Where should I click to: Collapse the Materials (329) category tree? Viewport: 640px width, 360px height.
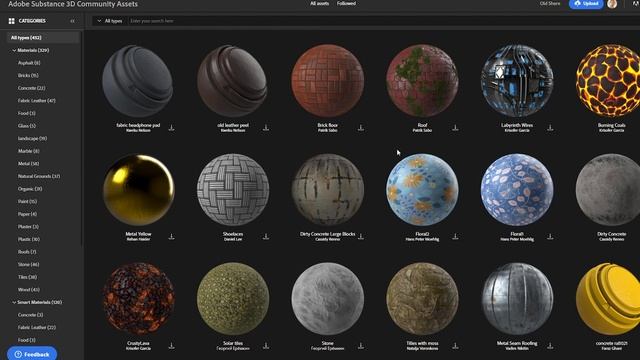point(14,50)
